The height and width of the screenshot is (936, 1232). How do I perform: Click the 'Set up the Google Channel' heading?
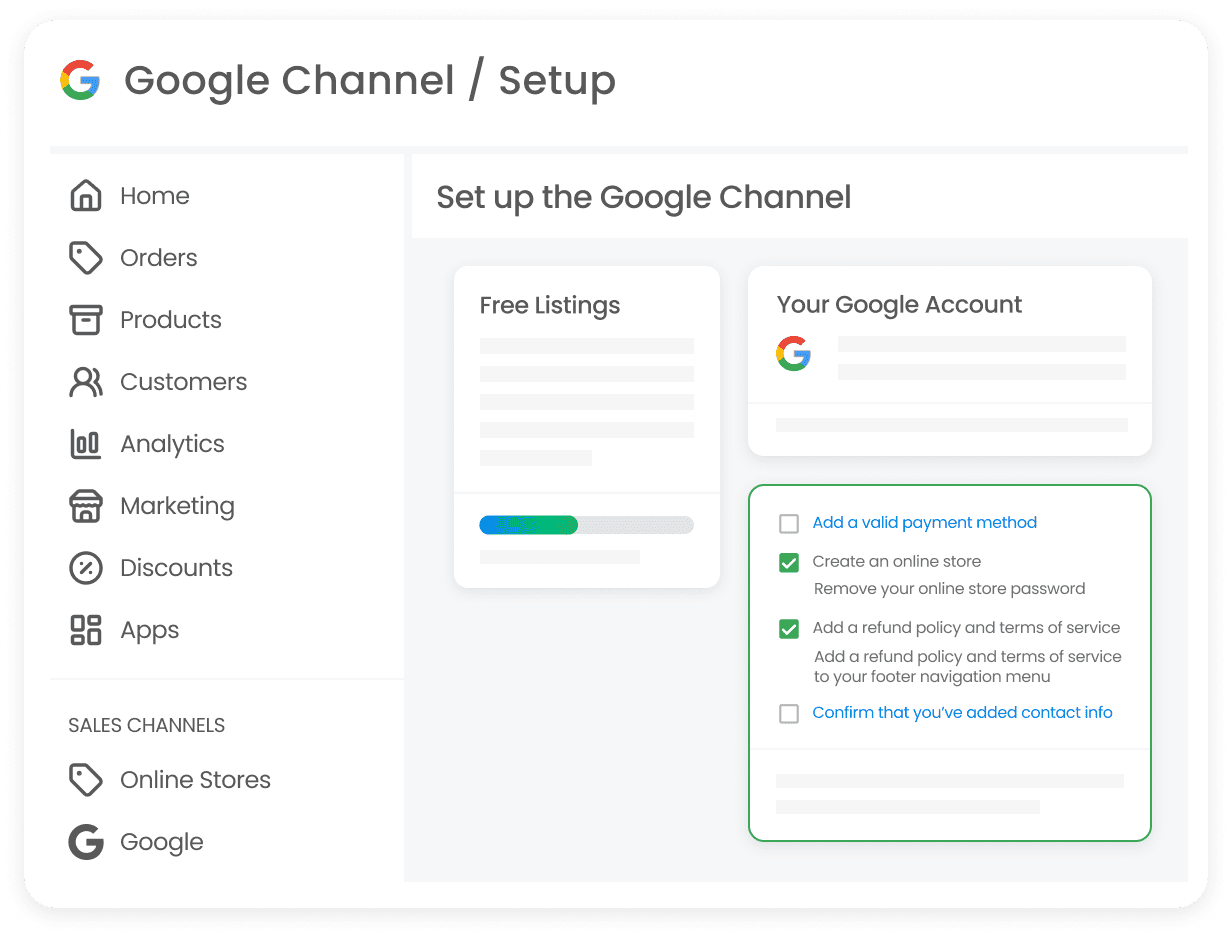[x=644, y=197]
